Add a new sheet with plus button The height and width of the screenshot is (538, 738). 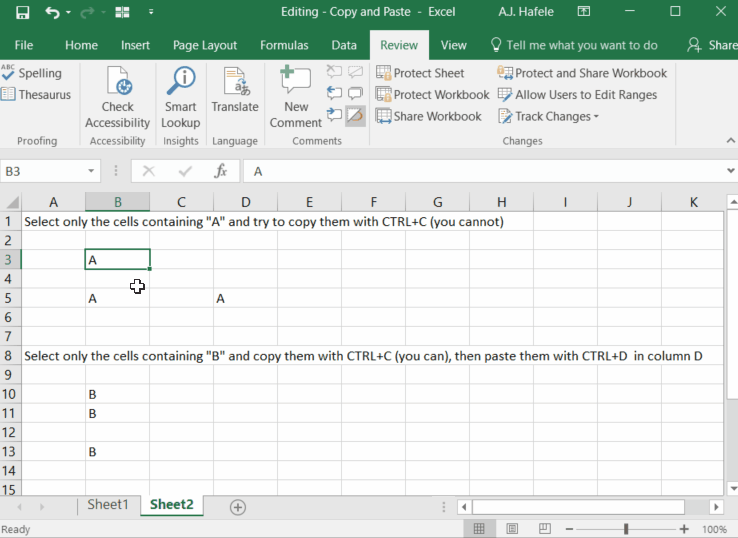point(238,507)
